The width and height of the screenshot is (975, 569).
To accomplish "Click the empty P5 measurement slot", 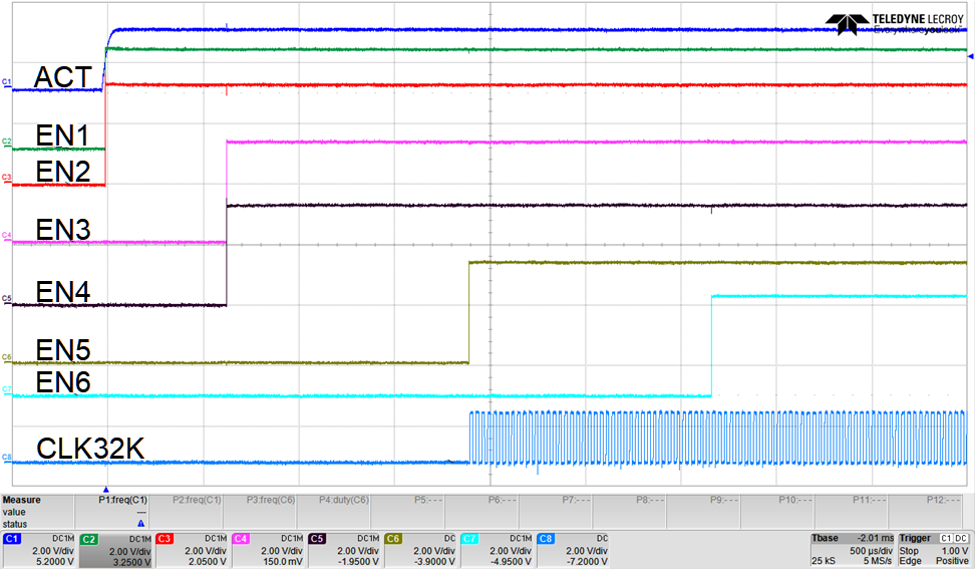I will pyautogui.click(x=419, y=499).
